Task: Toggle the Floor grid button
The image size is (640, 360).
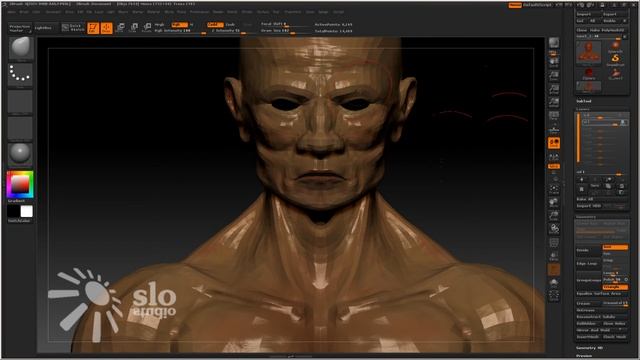Action: pyautogui.click(x=554, y=129)
